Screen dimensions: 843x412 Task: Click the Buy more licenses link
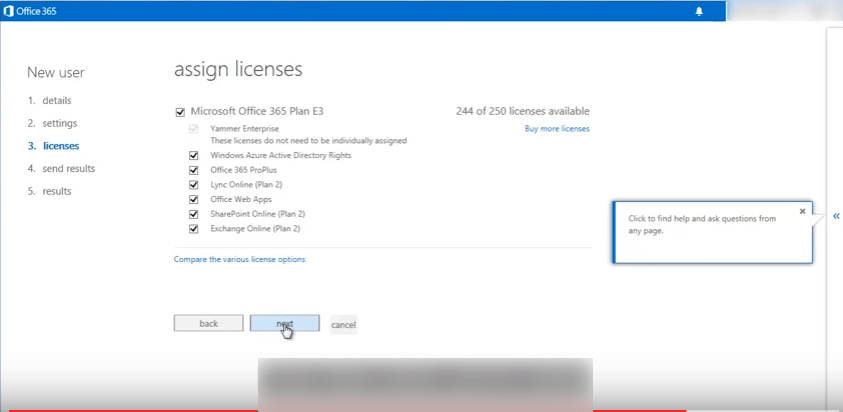[x=557, y=129]
